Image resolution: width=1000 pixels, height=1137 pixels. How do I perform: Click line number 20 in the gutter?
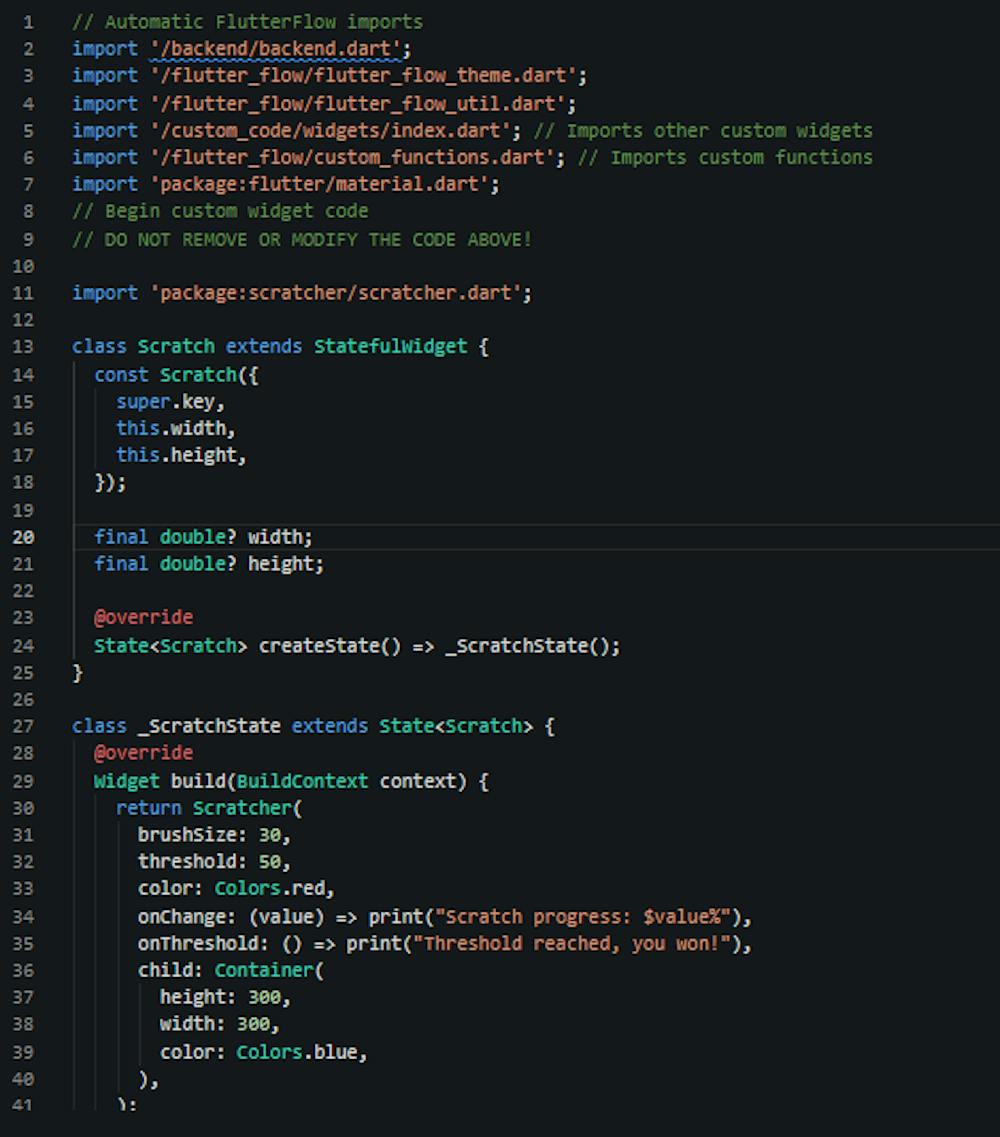point(23,537)
